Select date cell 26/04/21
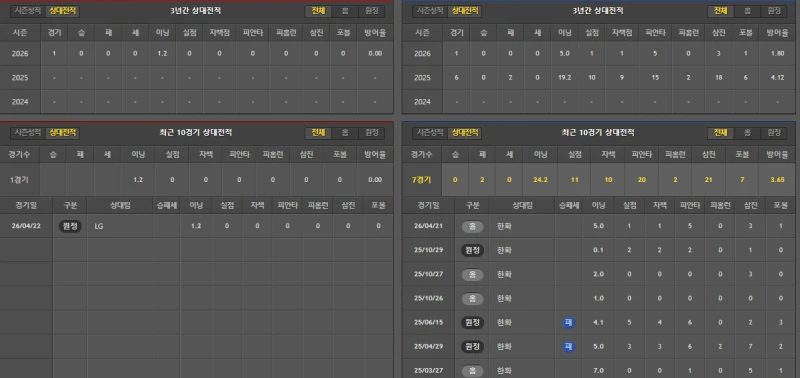 point(428,226)
